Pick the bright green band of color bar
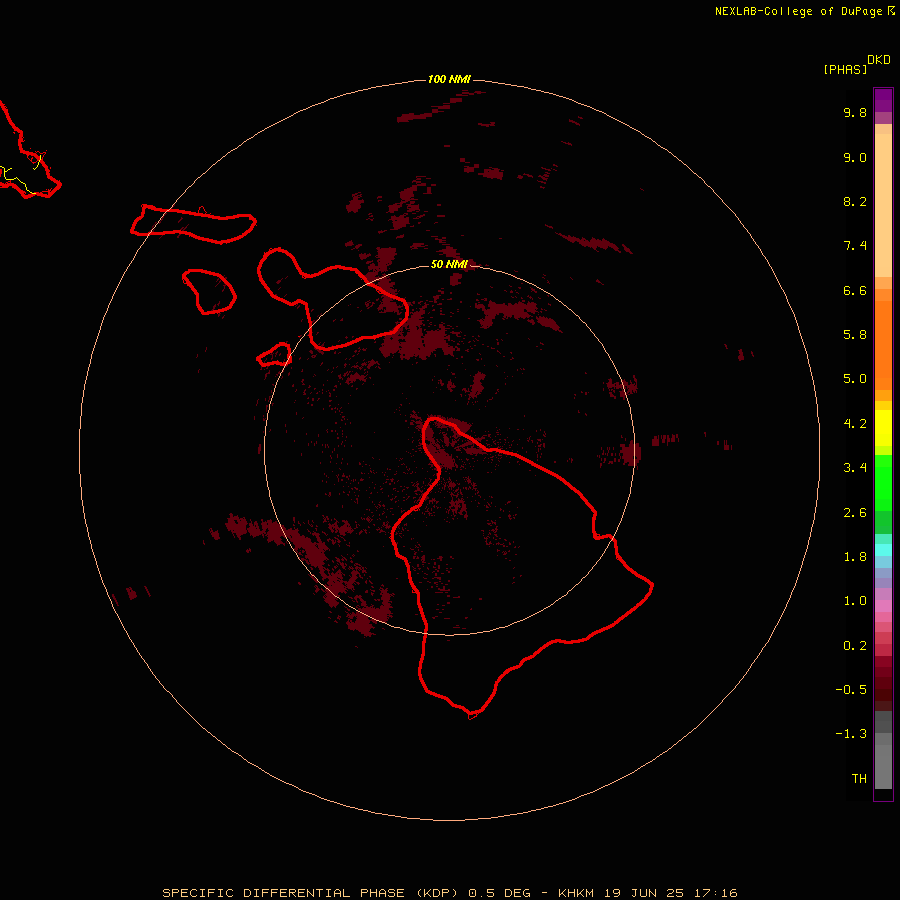 [883, 482]
